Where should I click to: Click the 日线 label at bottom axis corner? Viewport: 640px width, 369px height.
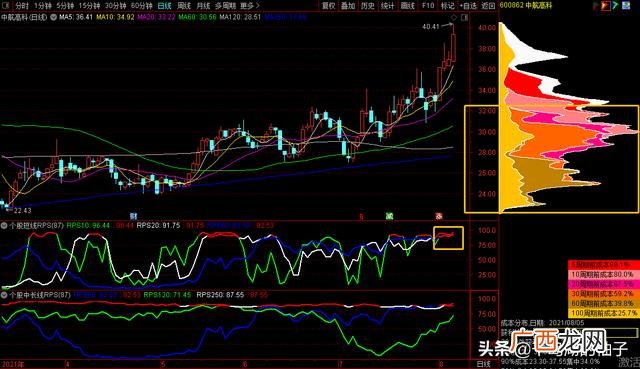coord(484,364)
